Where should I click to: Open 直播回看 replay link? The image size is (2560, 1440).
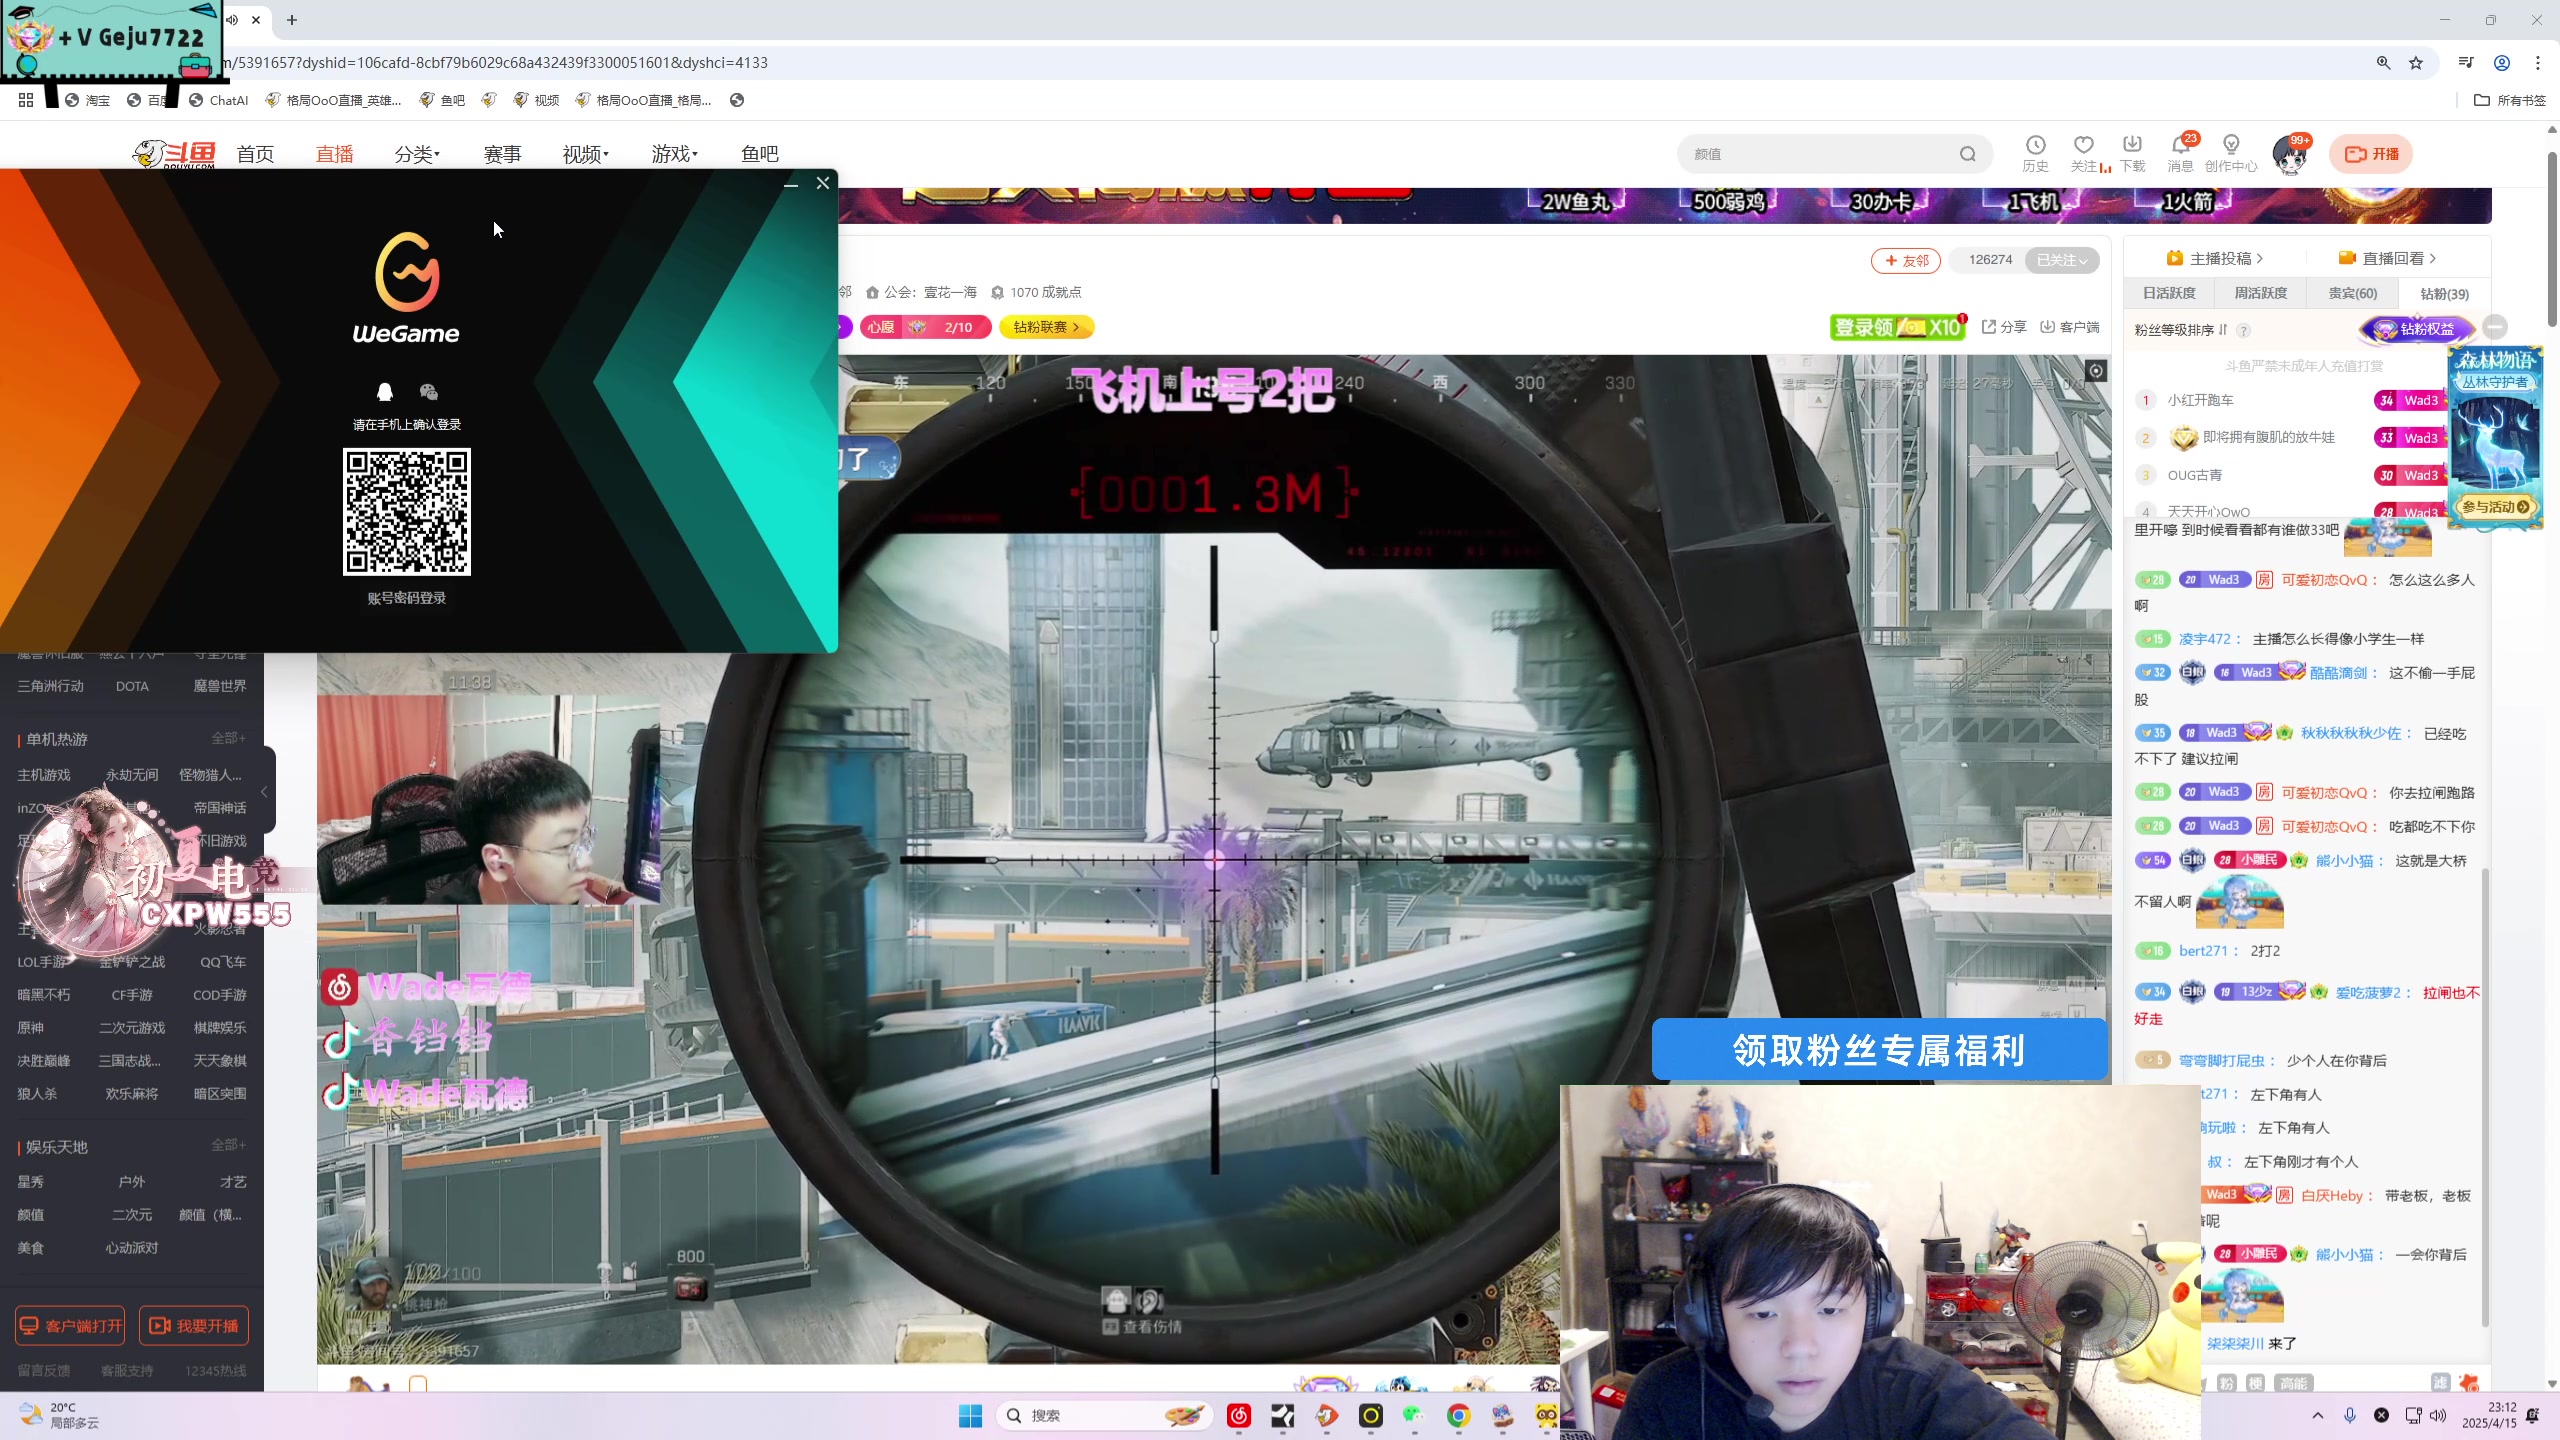tap(2388, 258)
